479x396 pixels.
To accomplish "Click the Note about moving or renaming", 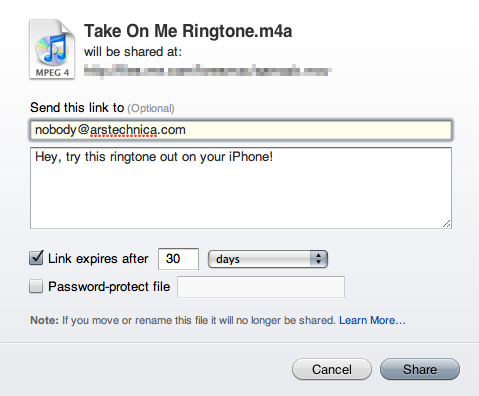I will (x=183, y=320).
